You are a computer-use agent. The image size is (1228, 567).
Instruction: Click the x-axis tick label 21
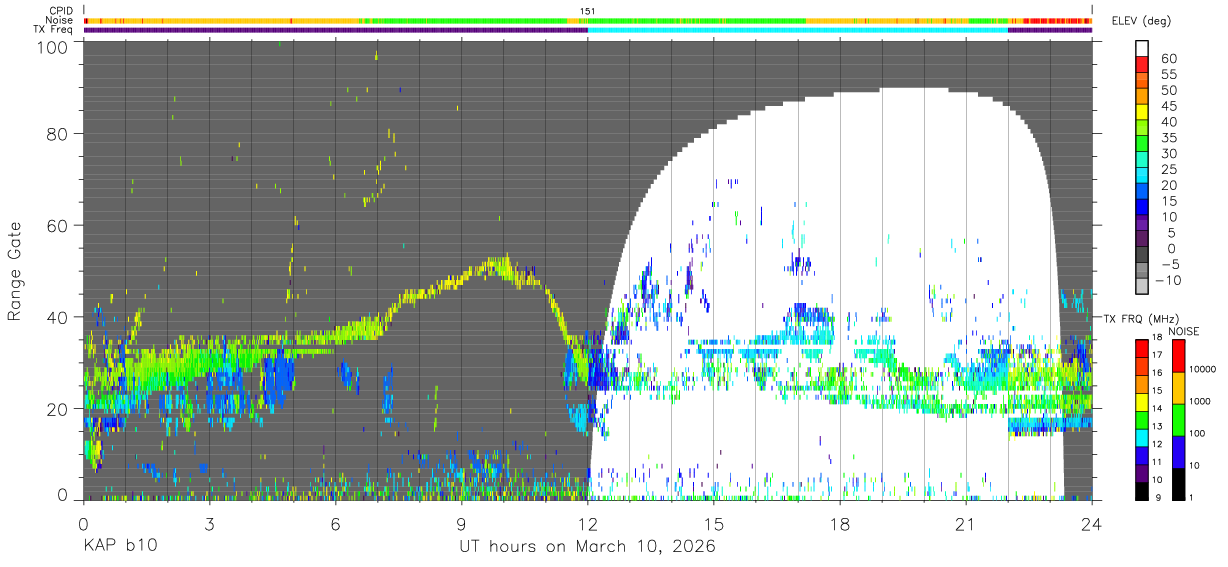click(966, 525)
